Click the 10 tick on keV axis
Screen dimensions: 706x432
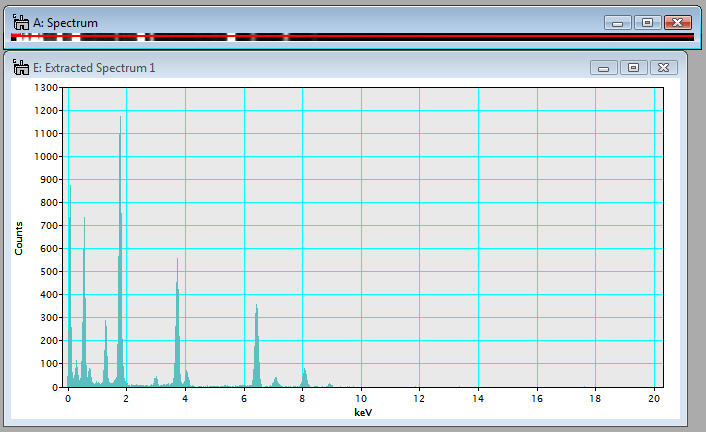[361, 398]
